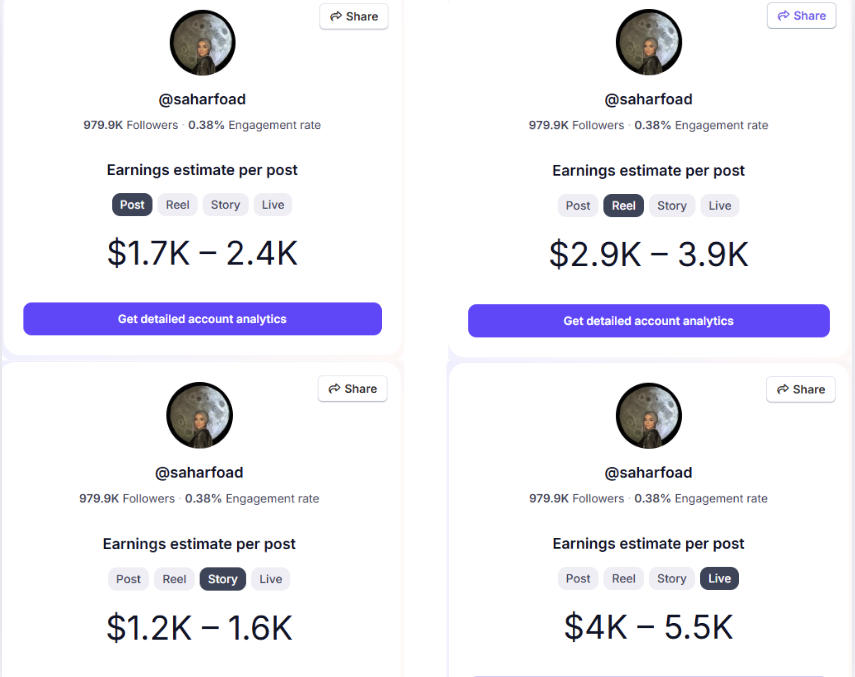Select Live tab in top-right card

tap(719, 206)
